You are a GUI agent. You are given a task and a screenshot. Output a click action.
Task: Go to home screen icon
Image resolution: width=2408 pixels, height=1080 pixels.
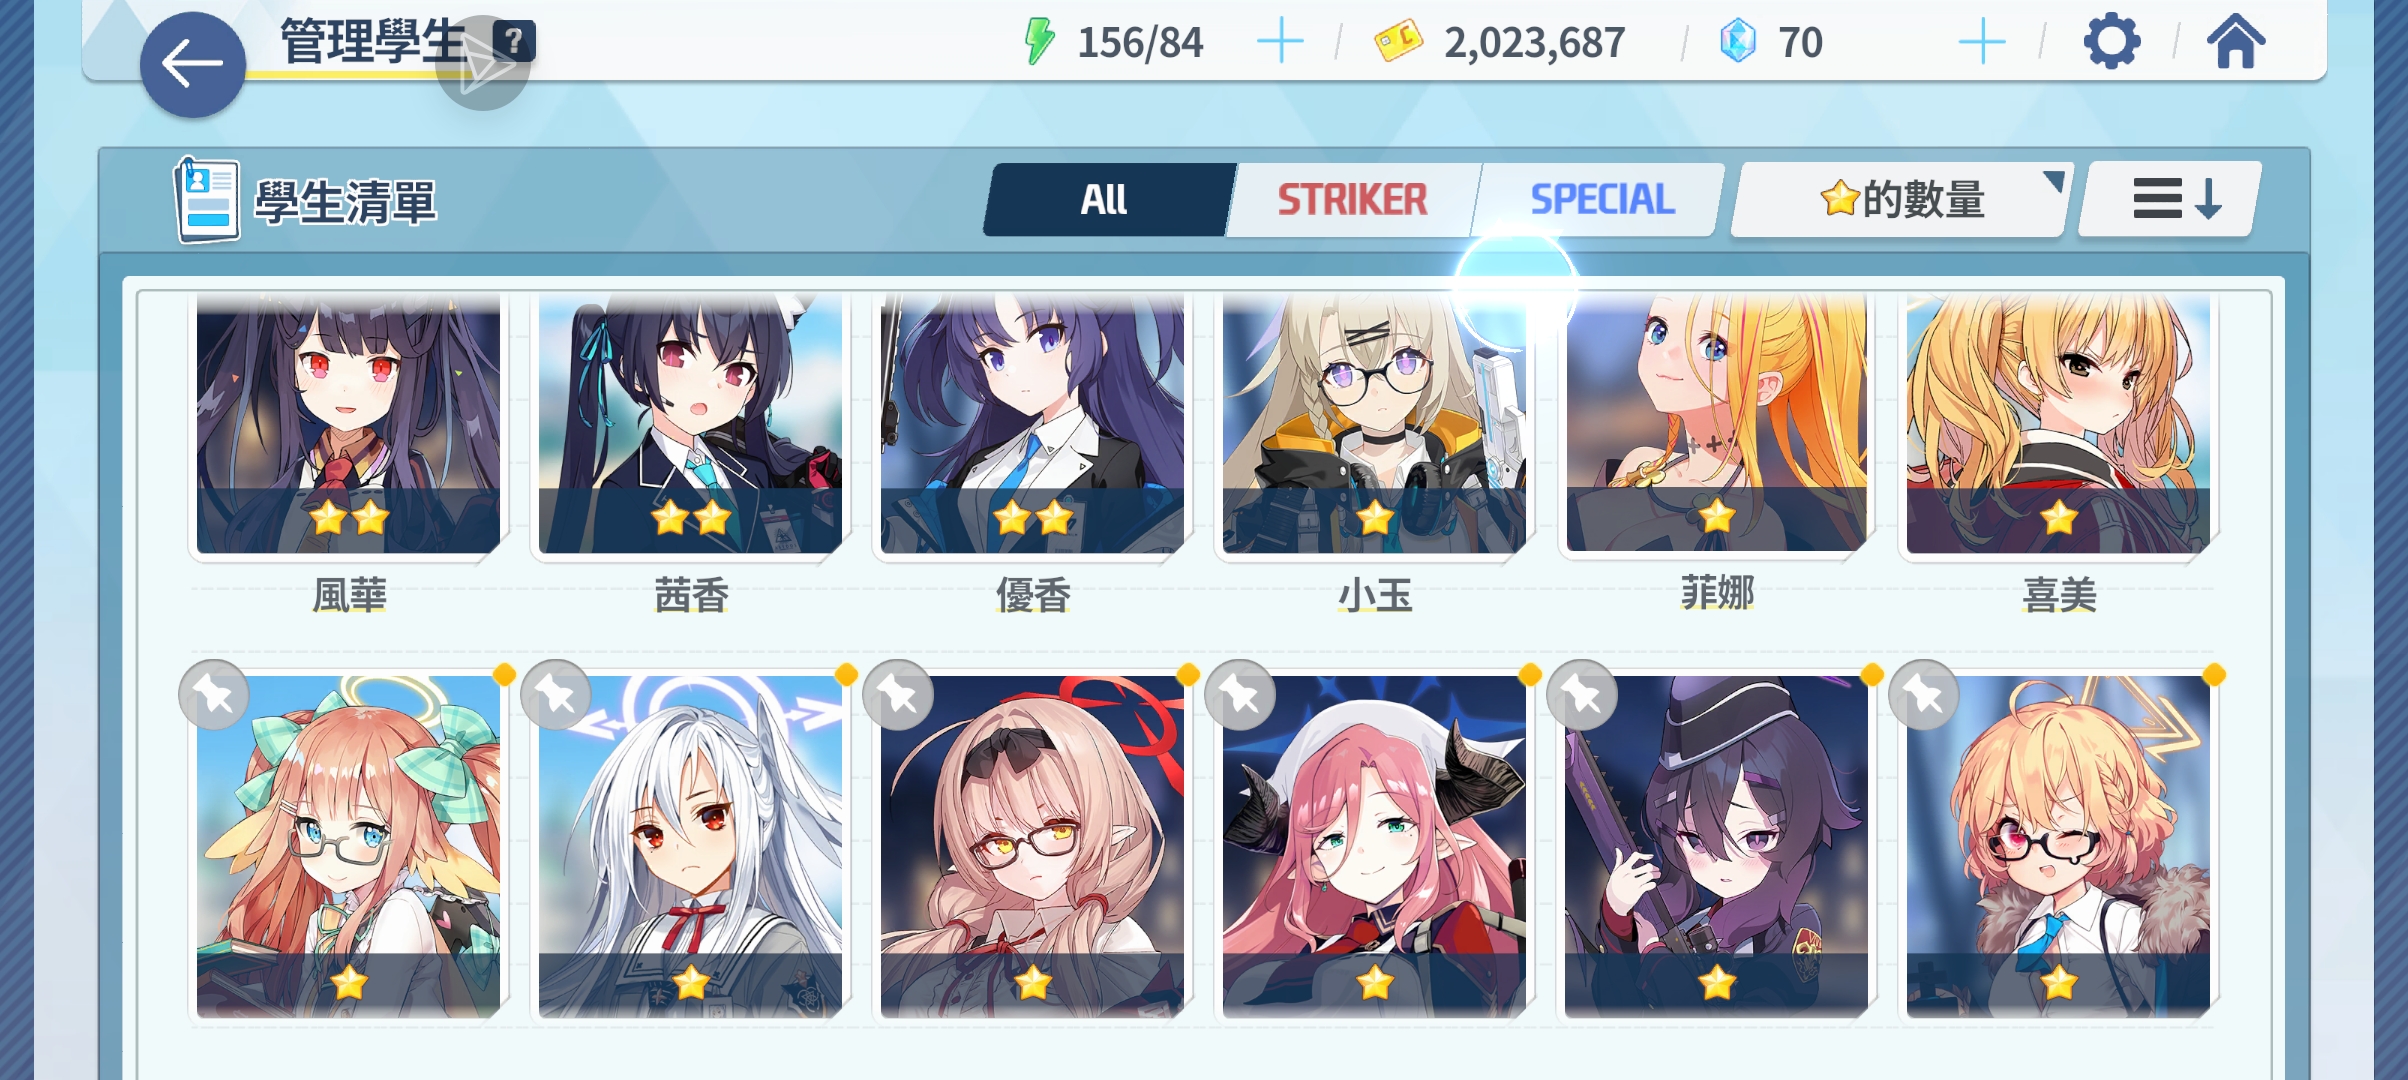[x=2236, y=42]
